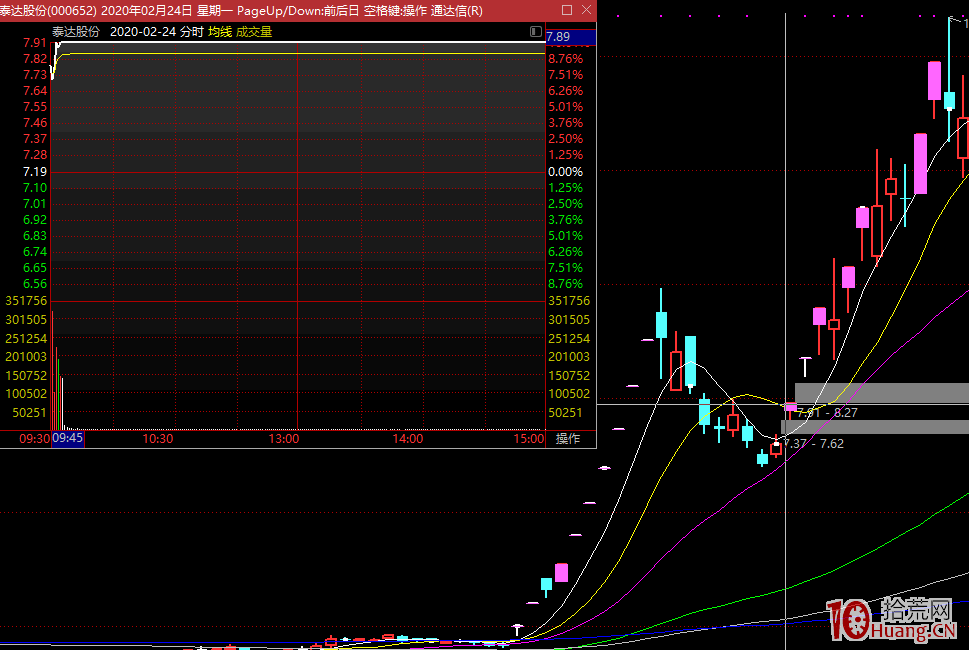
Task: Select the 7.89 current price tag
Action: (558, 37)
